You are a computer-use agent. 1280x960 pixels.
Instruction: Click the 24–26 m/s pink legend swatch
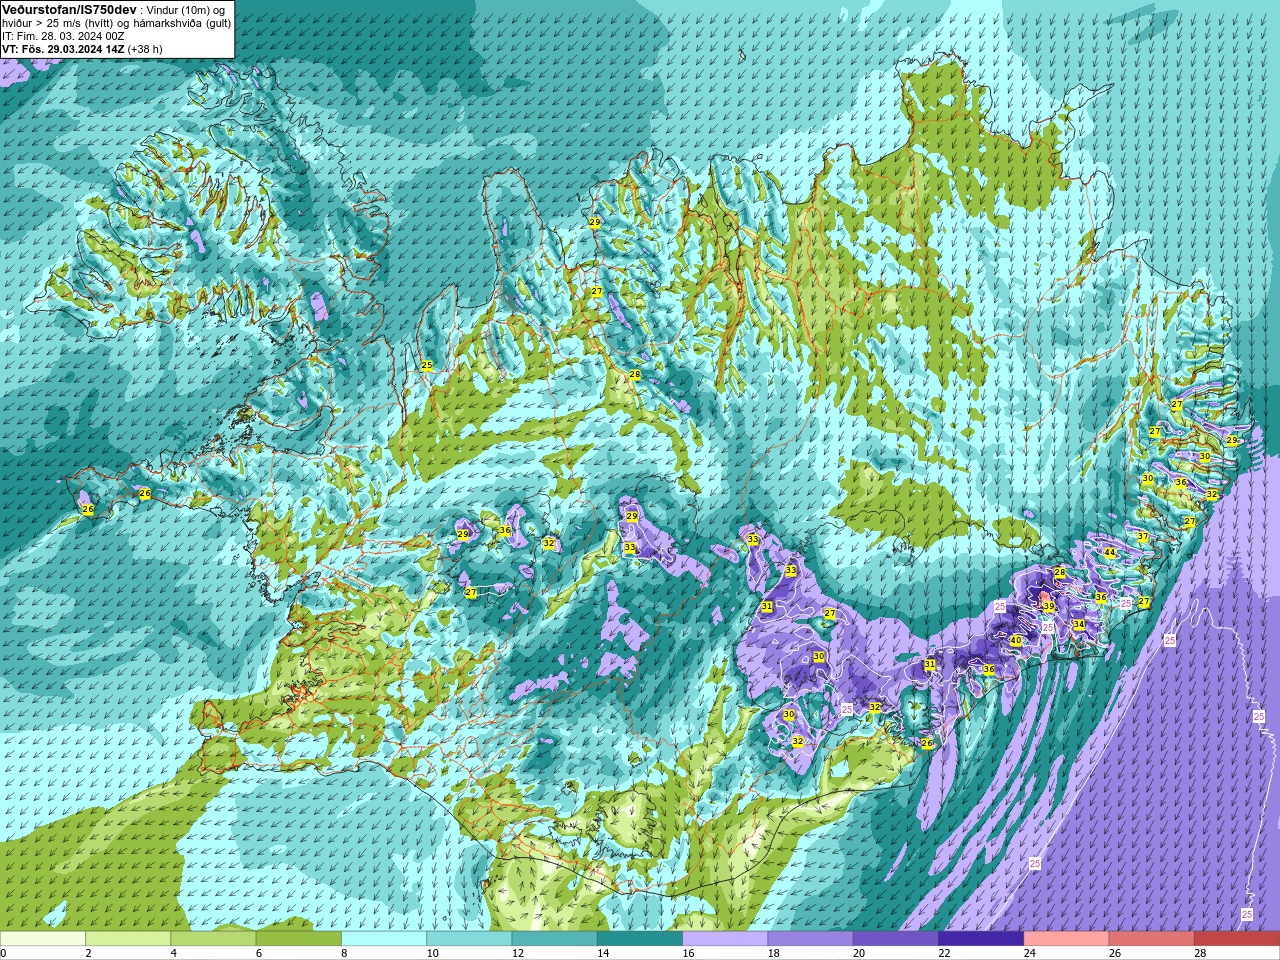coord(1066,938)
